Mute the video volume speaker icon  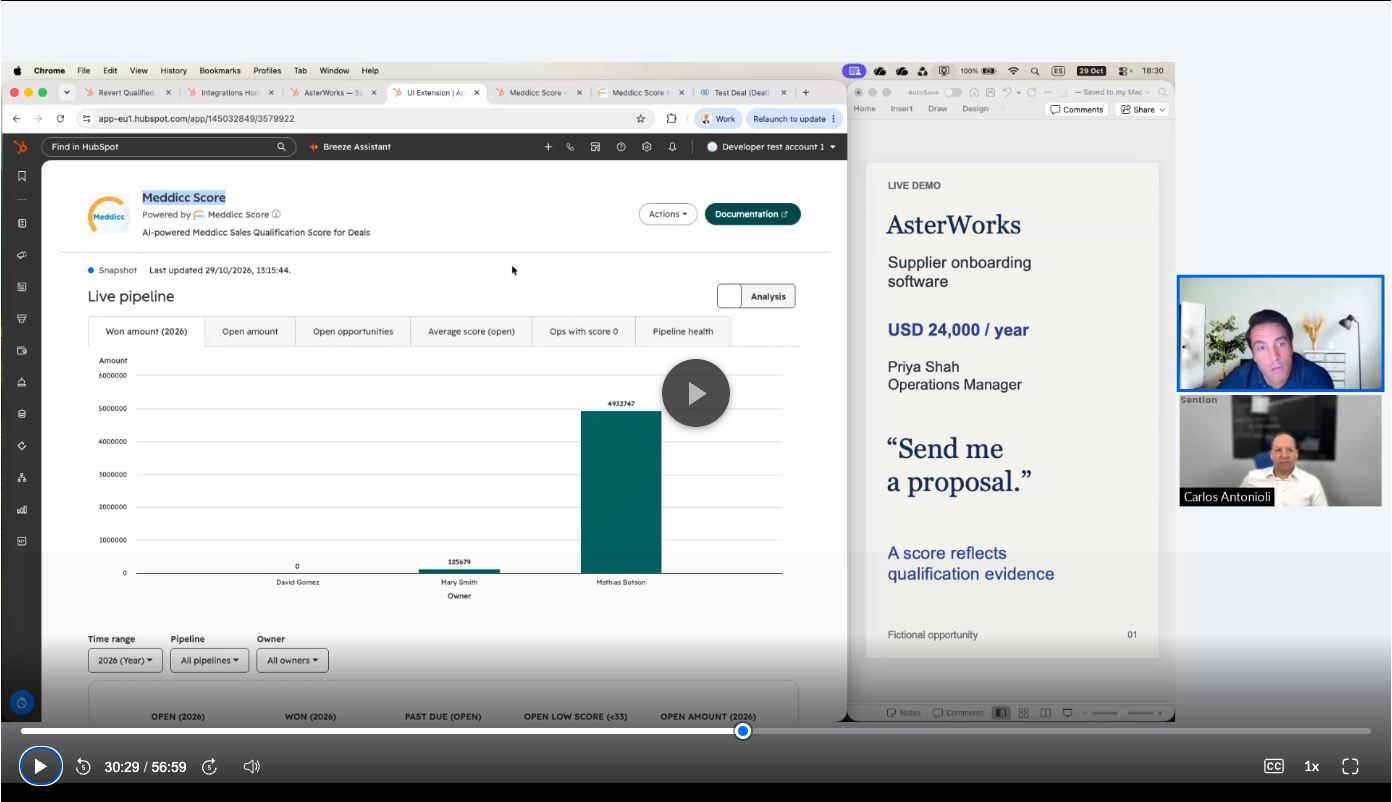point(251,767)
